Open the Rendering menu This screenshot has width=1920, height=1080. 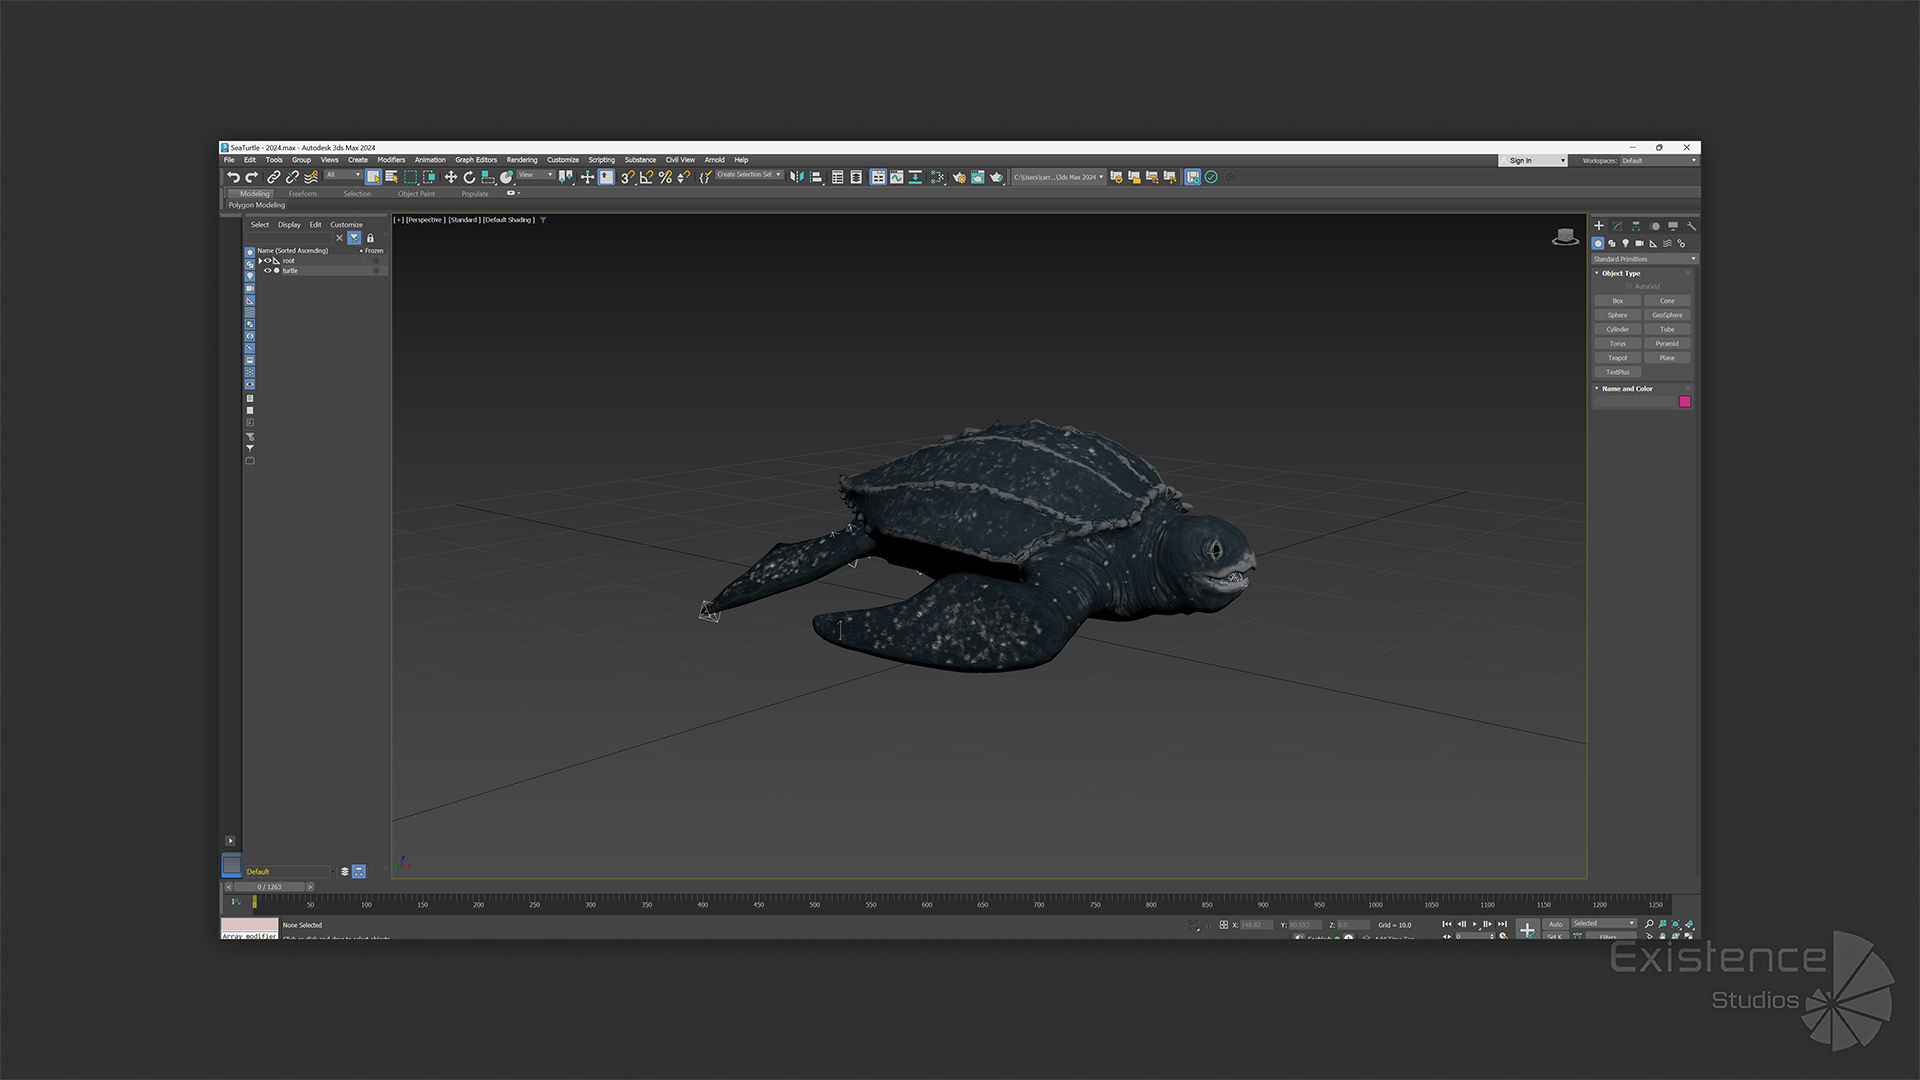[521, 160]
